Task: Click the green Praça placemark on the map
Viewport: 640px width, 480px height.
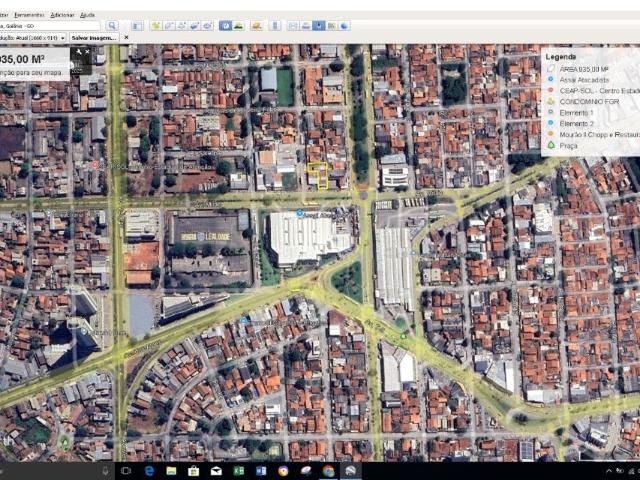Action: coord(403,336)
